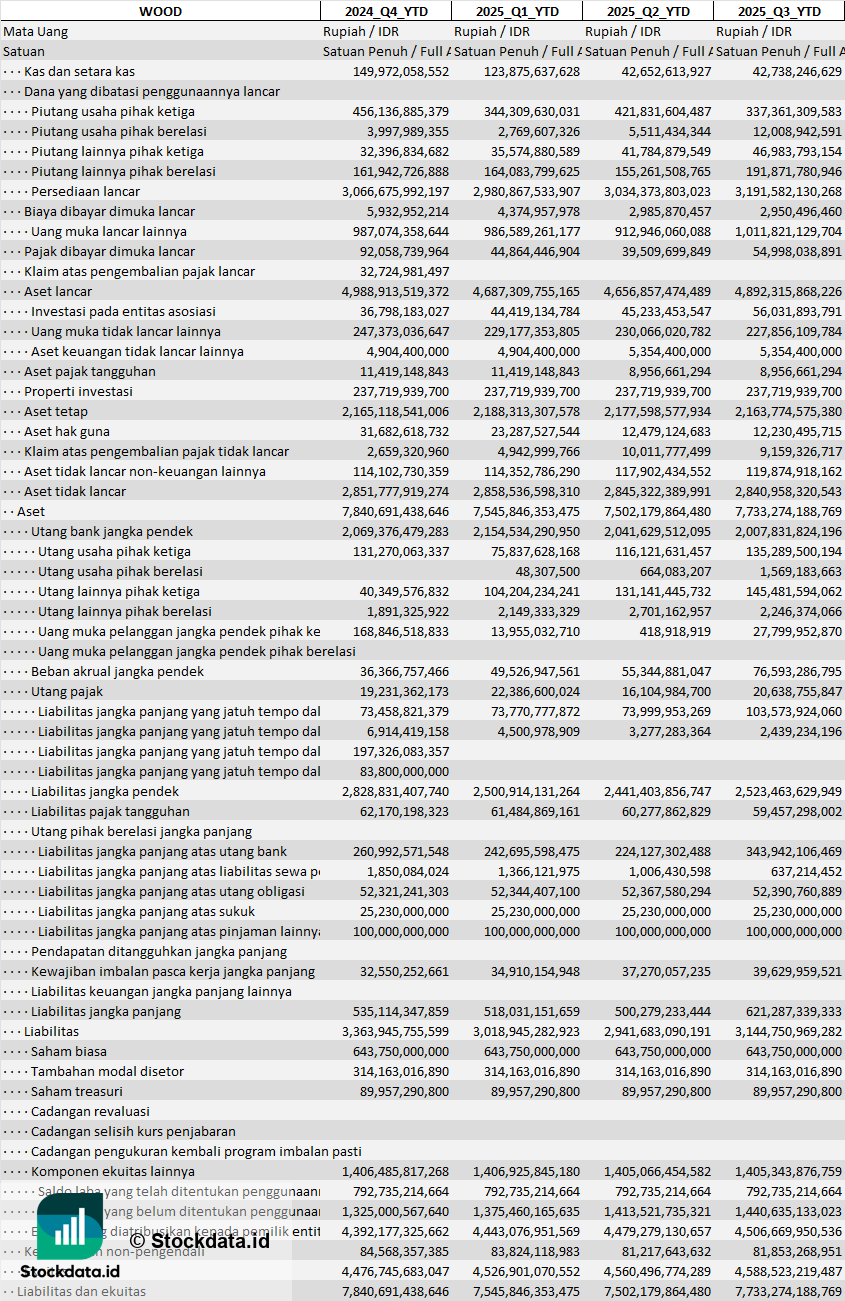Select Komponen ekuitas lainnya label

(x=112, y=1171)
